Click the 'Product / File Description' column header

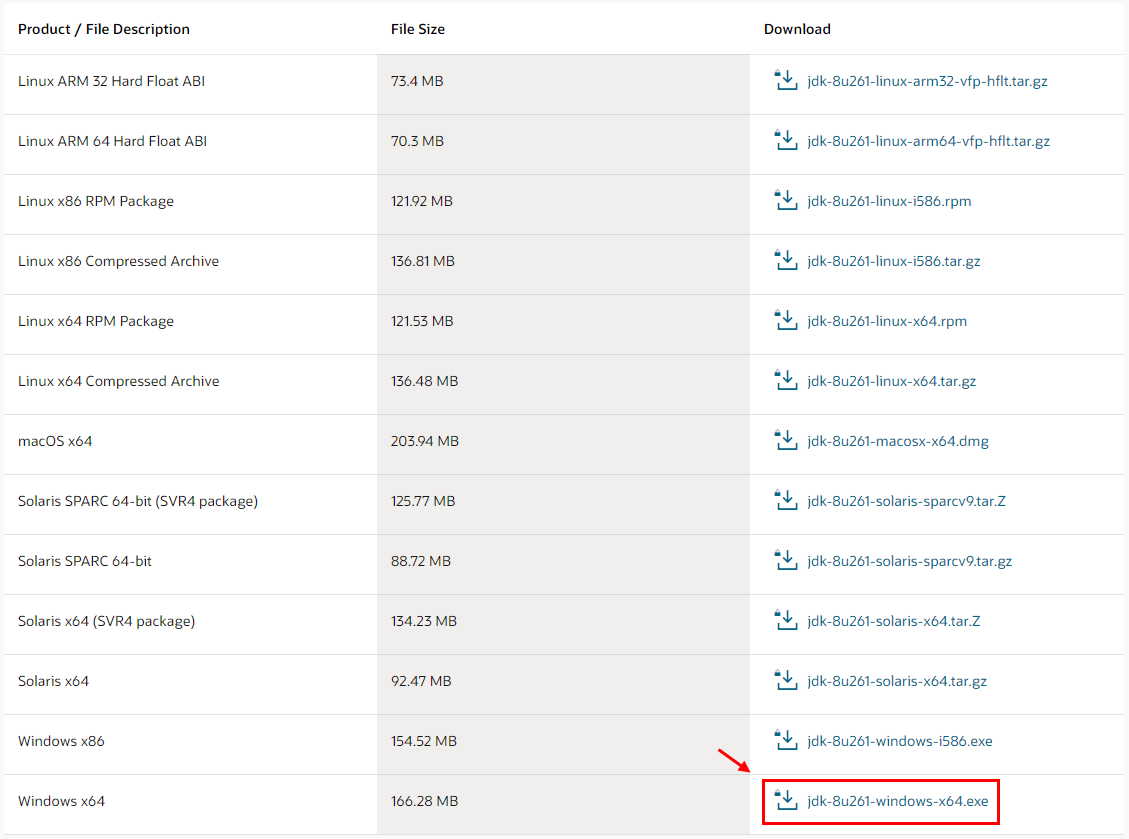pyautogui.click(x=104, y=29)
